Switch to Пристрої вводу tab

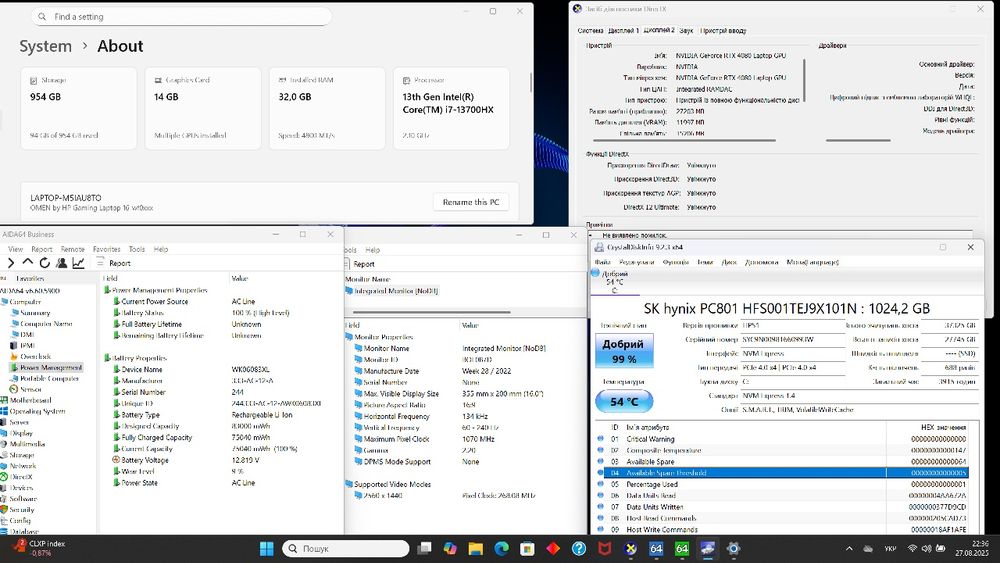tap(723, 31)
